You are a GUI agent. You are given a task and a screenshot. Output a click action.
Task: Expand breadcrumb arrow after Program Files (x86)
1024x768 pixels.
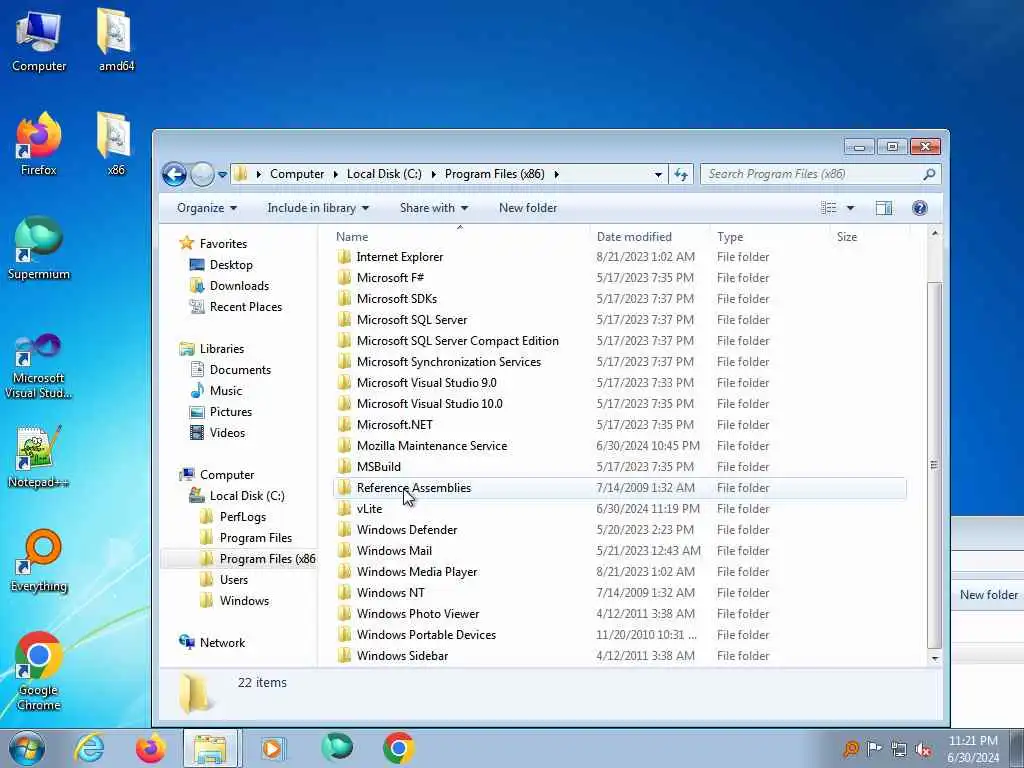click(556, 174)
